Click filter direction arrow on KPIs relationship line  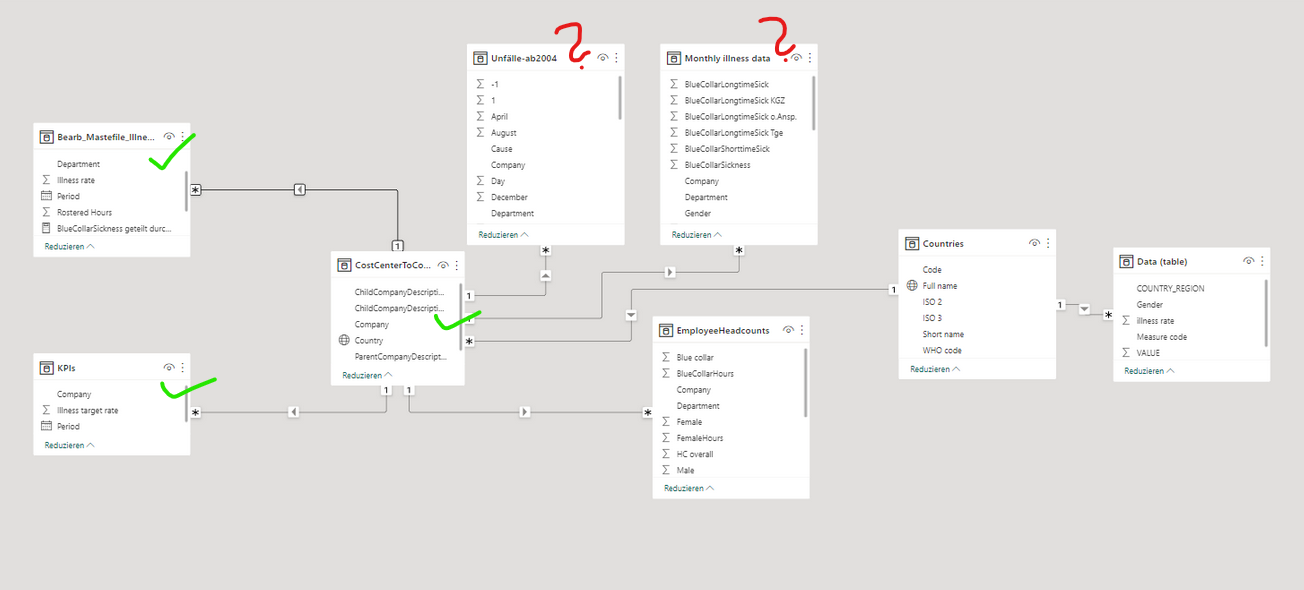click(x=293, y=411)
